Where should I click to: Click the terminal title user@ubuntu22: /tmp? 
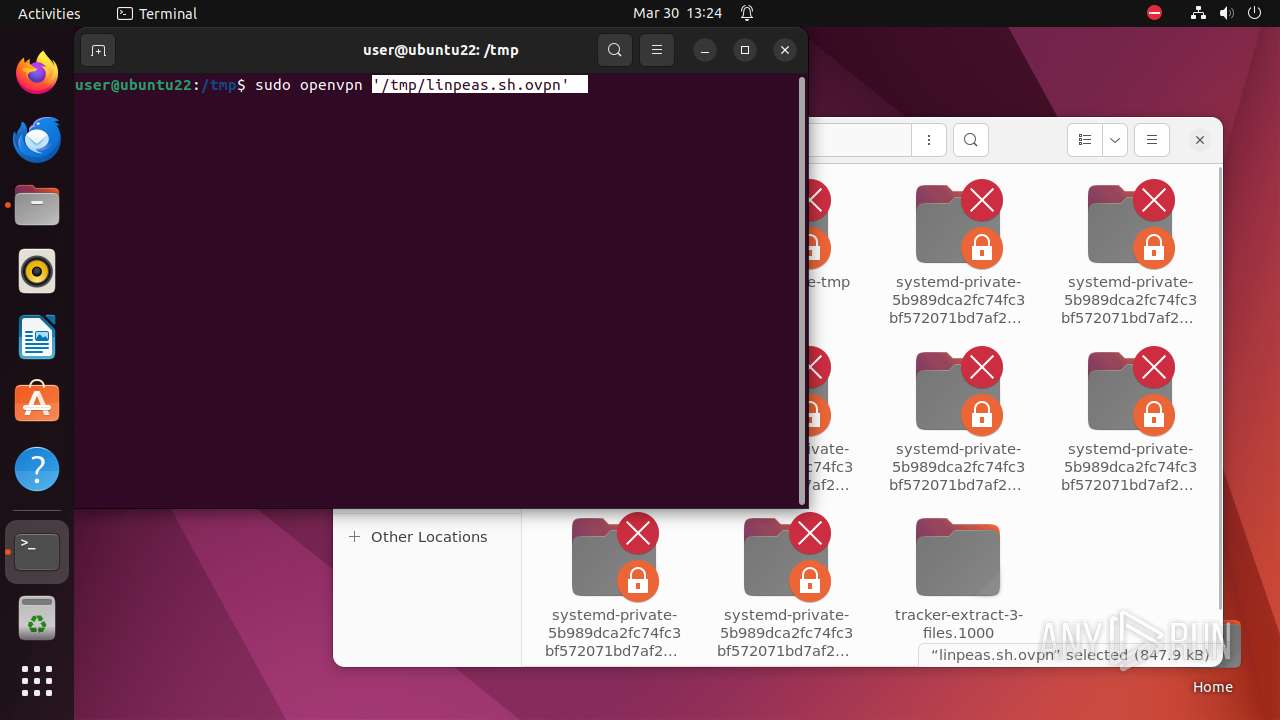(x=441, y=50)
